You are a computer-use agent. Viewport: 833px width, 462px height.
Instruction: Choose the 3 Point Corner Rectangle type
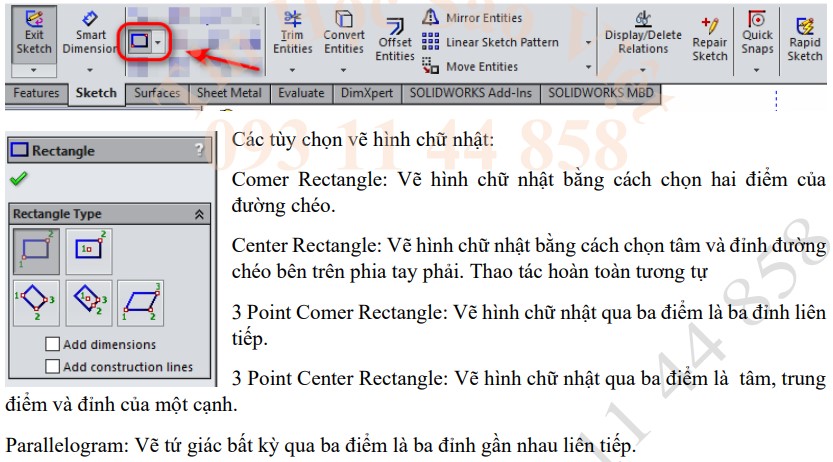[x=36, y=303]
